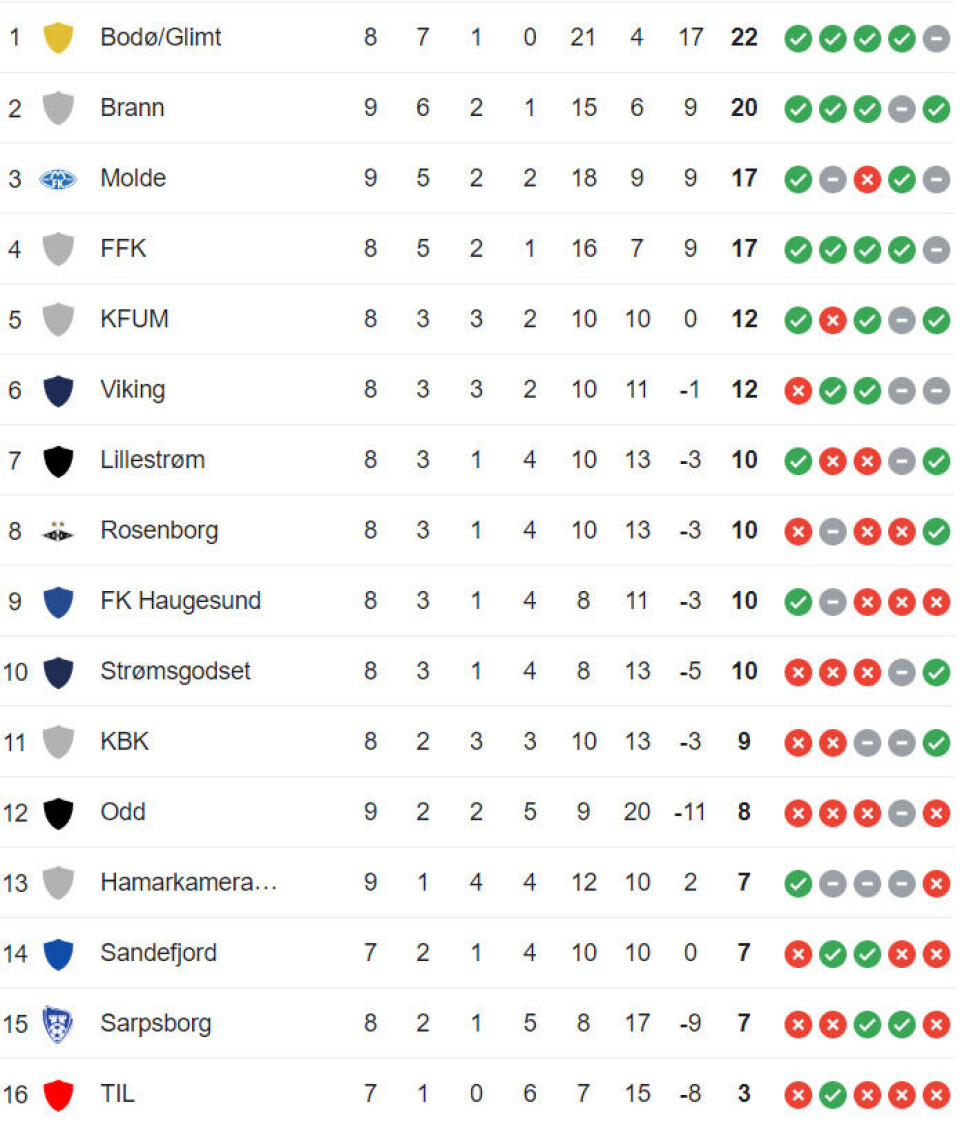Select Odd's gray draw form icon

pyautogui.click(x=902, y=813)
